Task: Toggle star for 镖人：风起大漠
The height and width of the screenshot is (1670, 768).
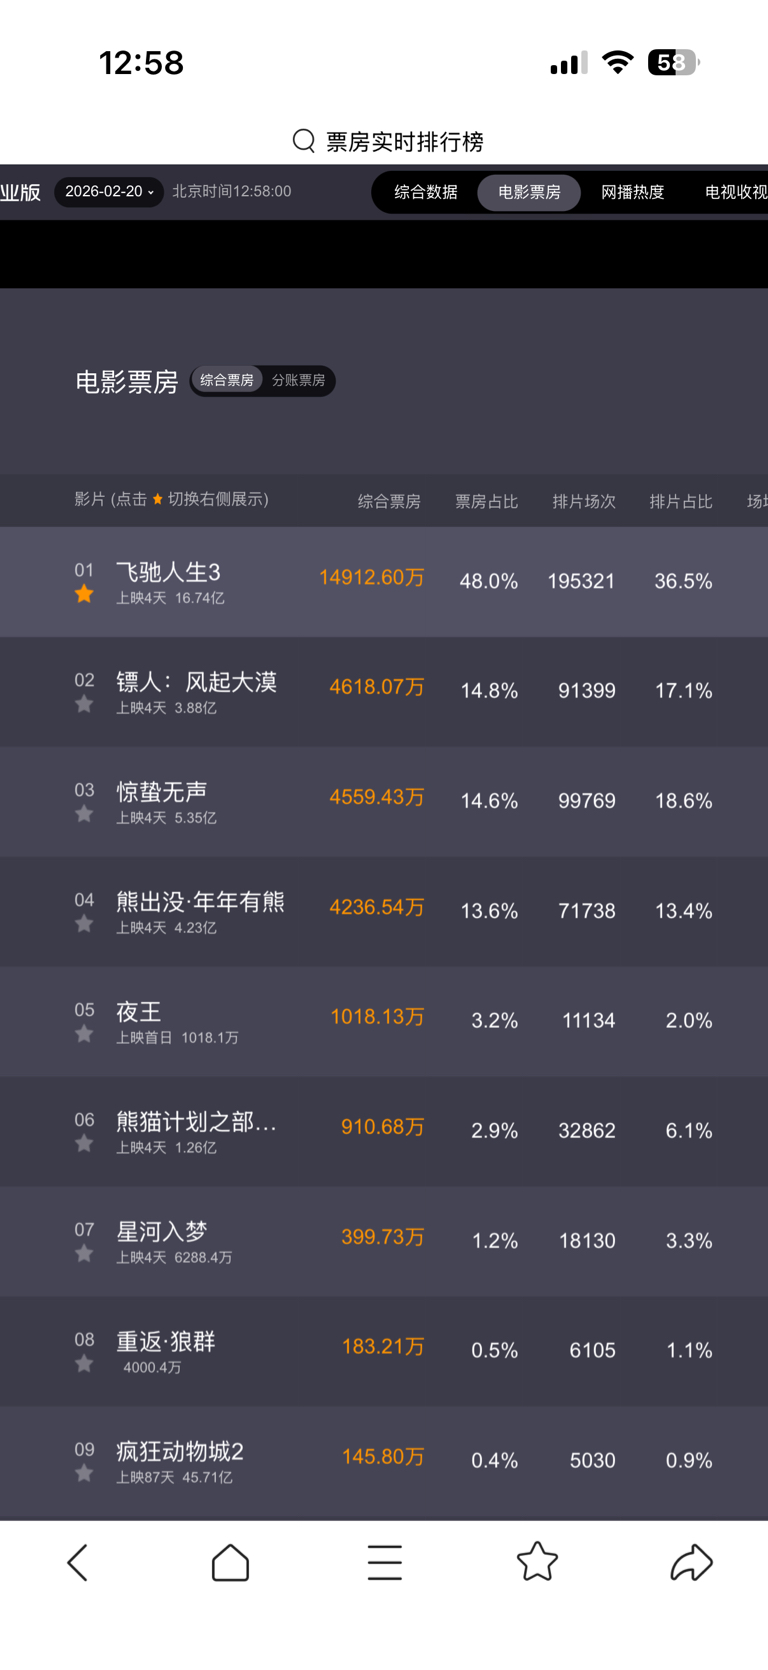Action: [84, 705]
